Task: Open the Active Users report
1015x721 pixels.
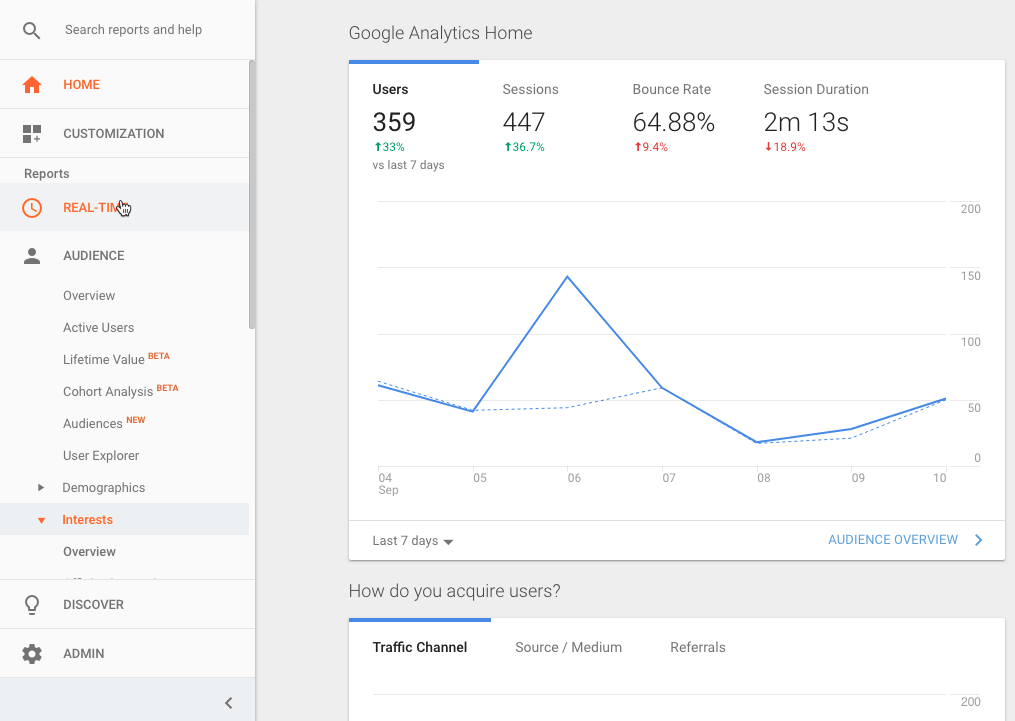Action: [x=98, y=327]
